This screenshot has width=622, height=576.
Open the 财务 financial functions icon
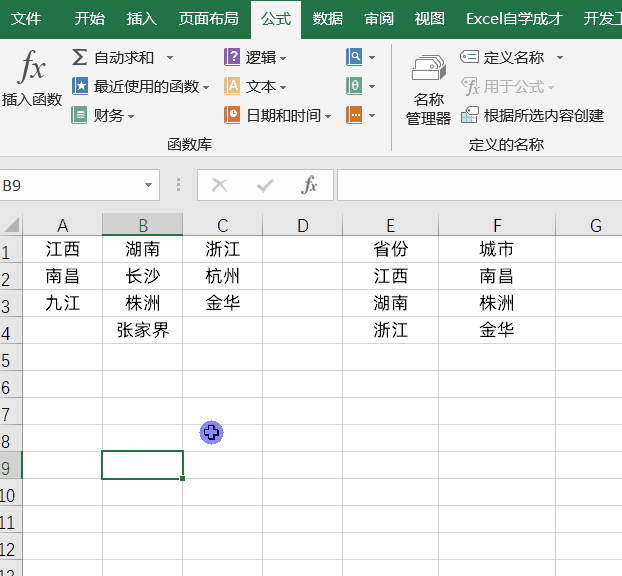click(x=79, y=115)
